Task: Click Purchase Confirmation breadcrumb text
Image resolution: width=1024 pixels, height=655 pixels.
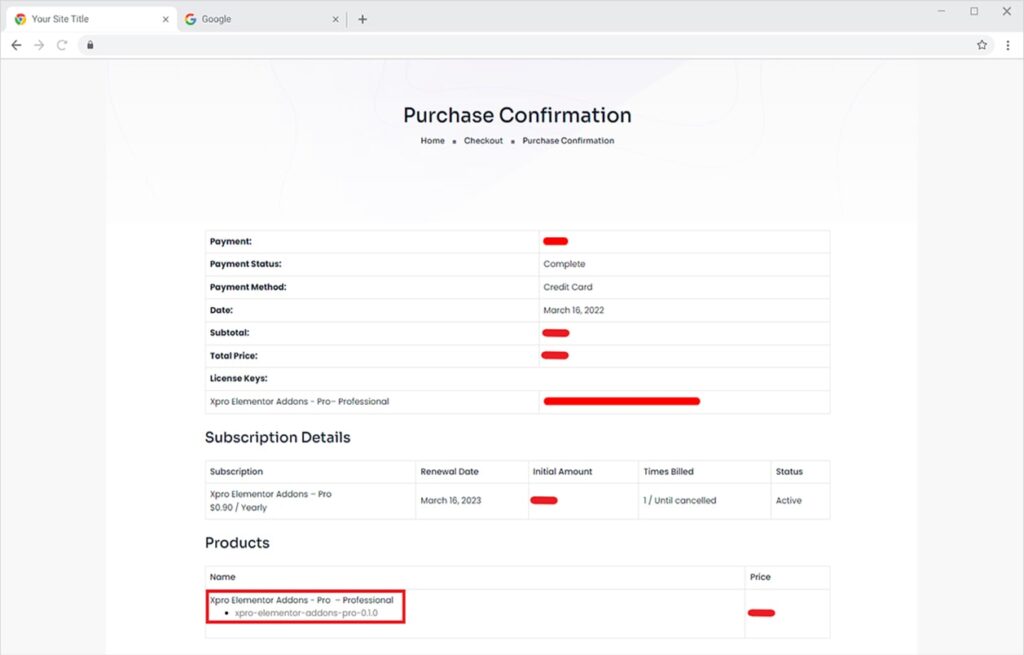Action: 568,141
